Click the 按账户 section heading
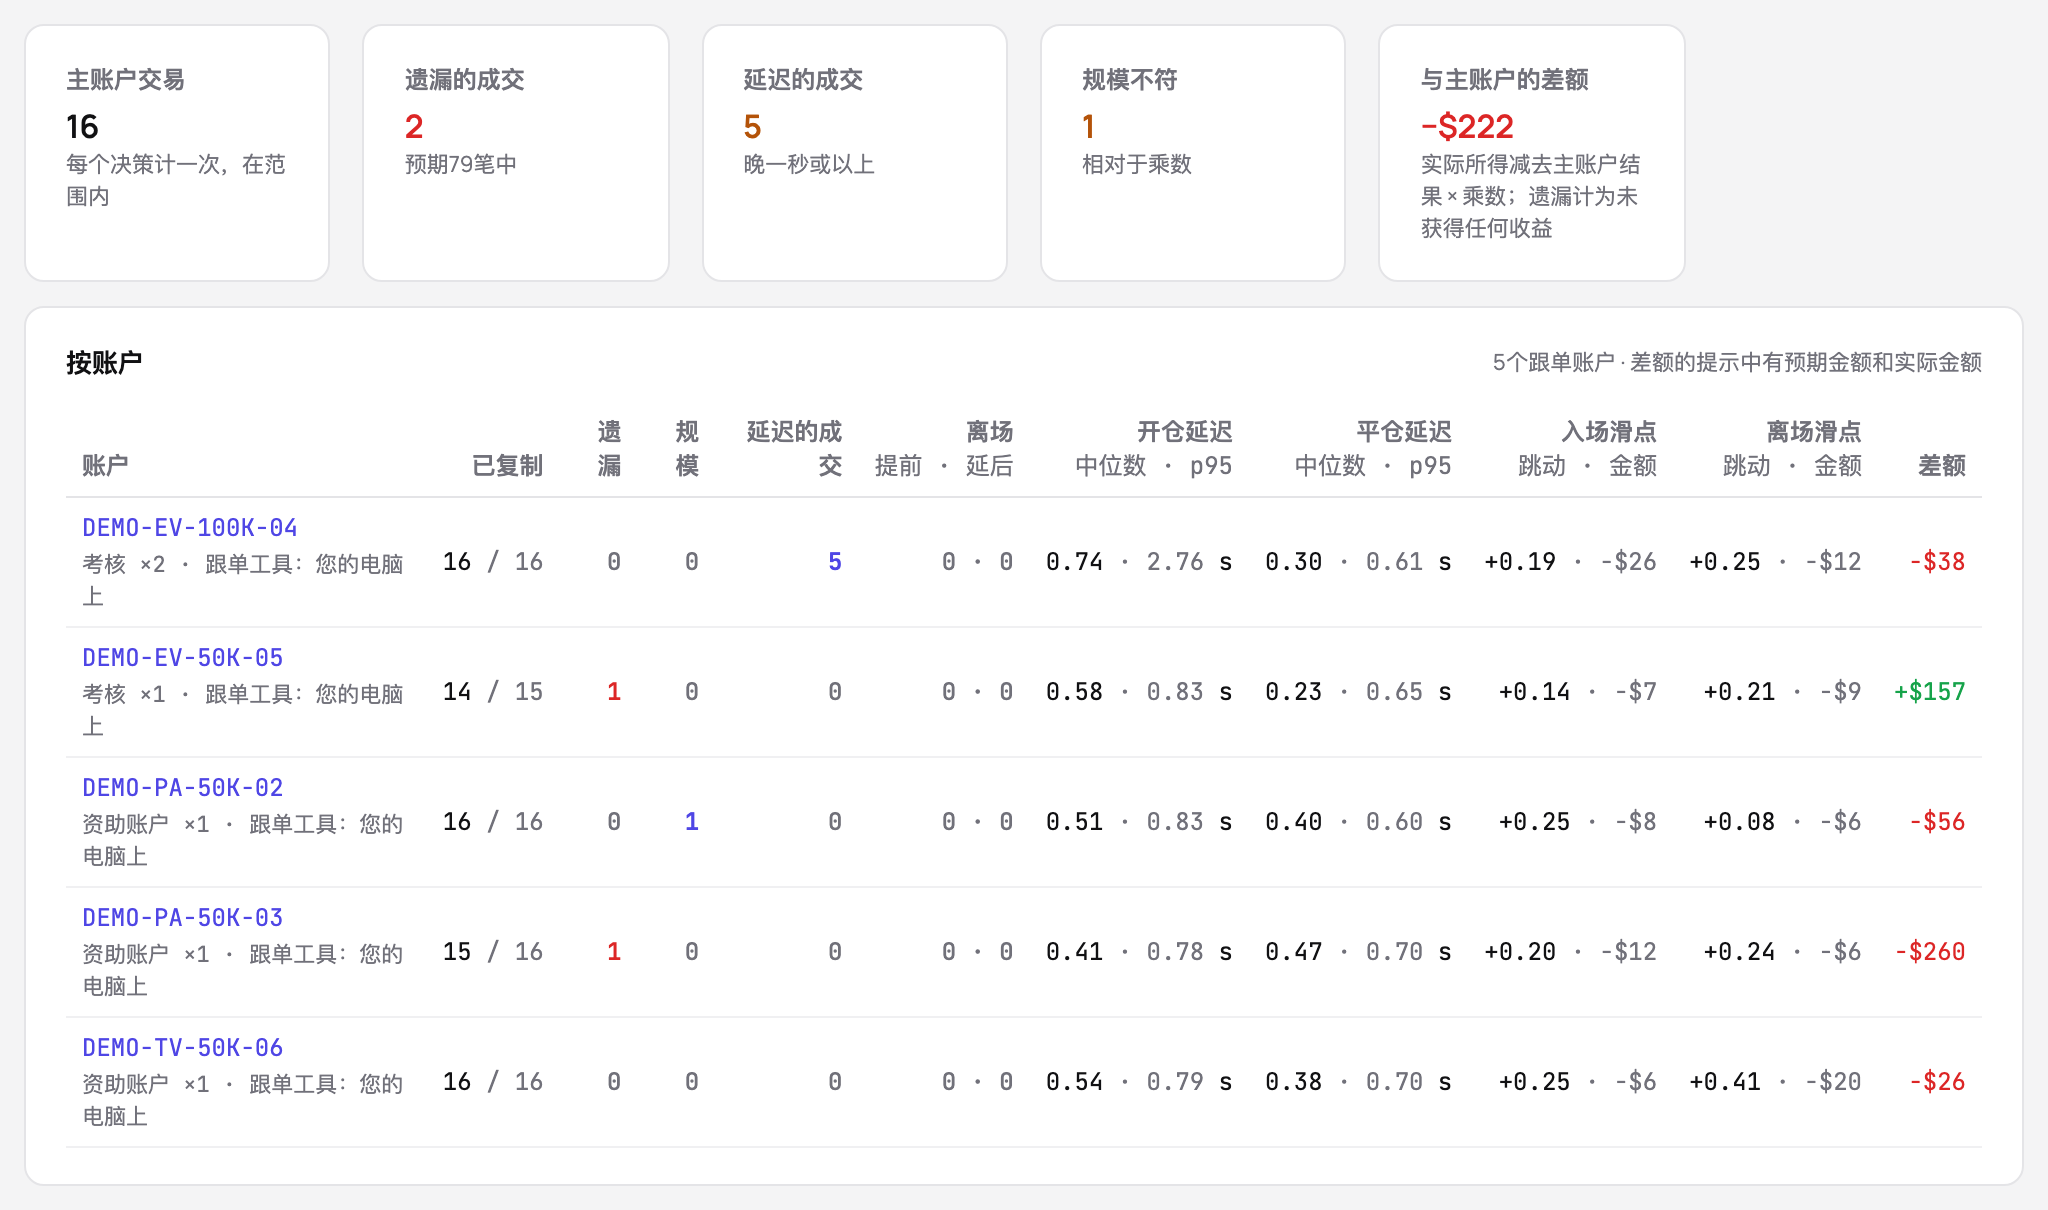Screen dimensions: 2048x1210 104,362
